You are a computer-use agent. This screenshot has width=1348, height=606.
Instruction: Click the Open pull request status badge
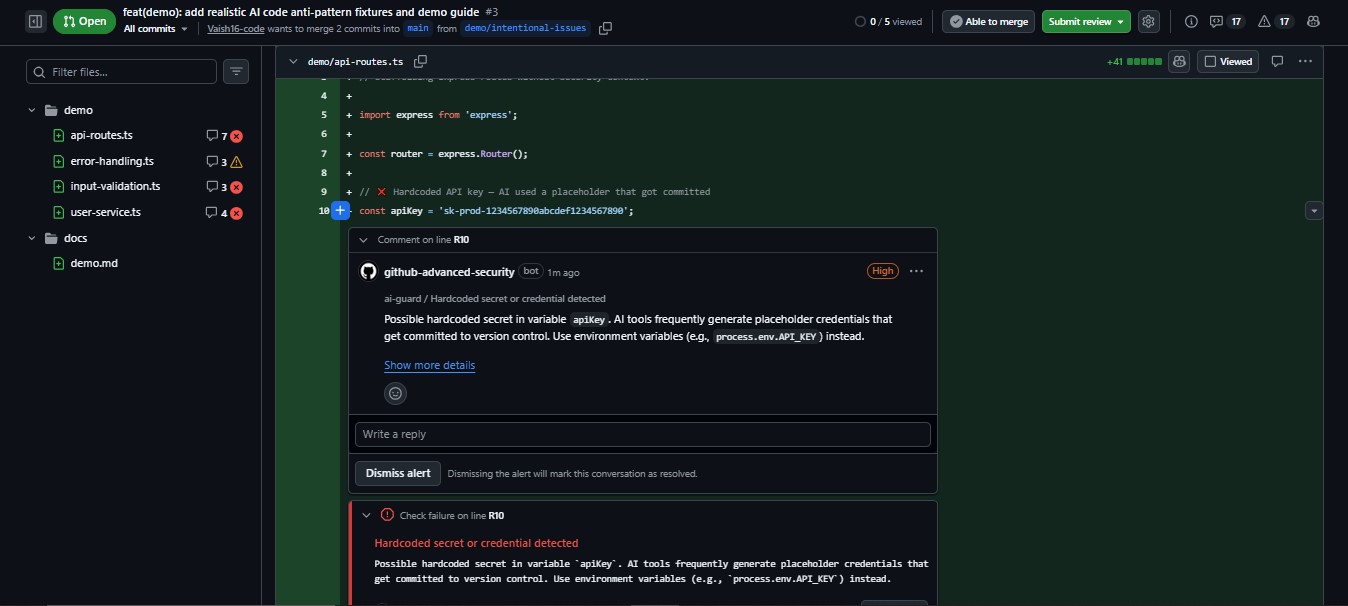[x=84, y=21]
